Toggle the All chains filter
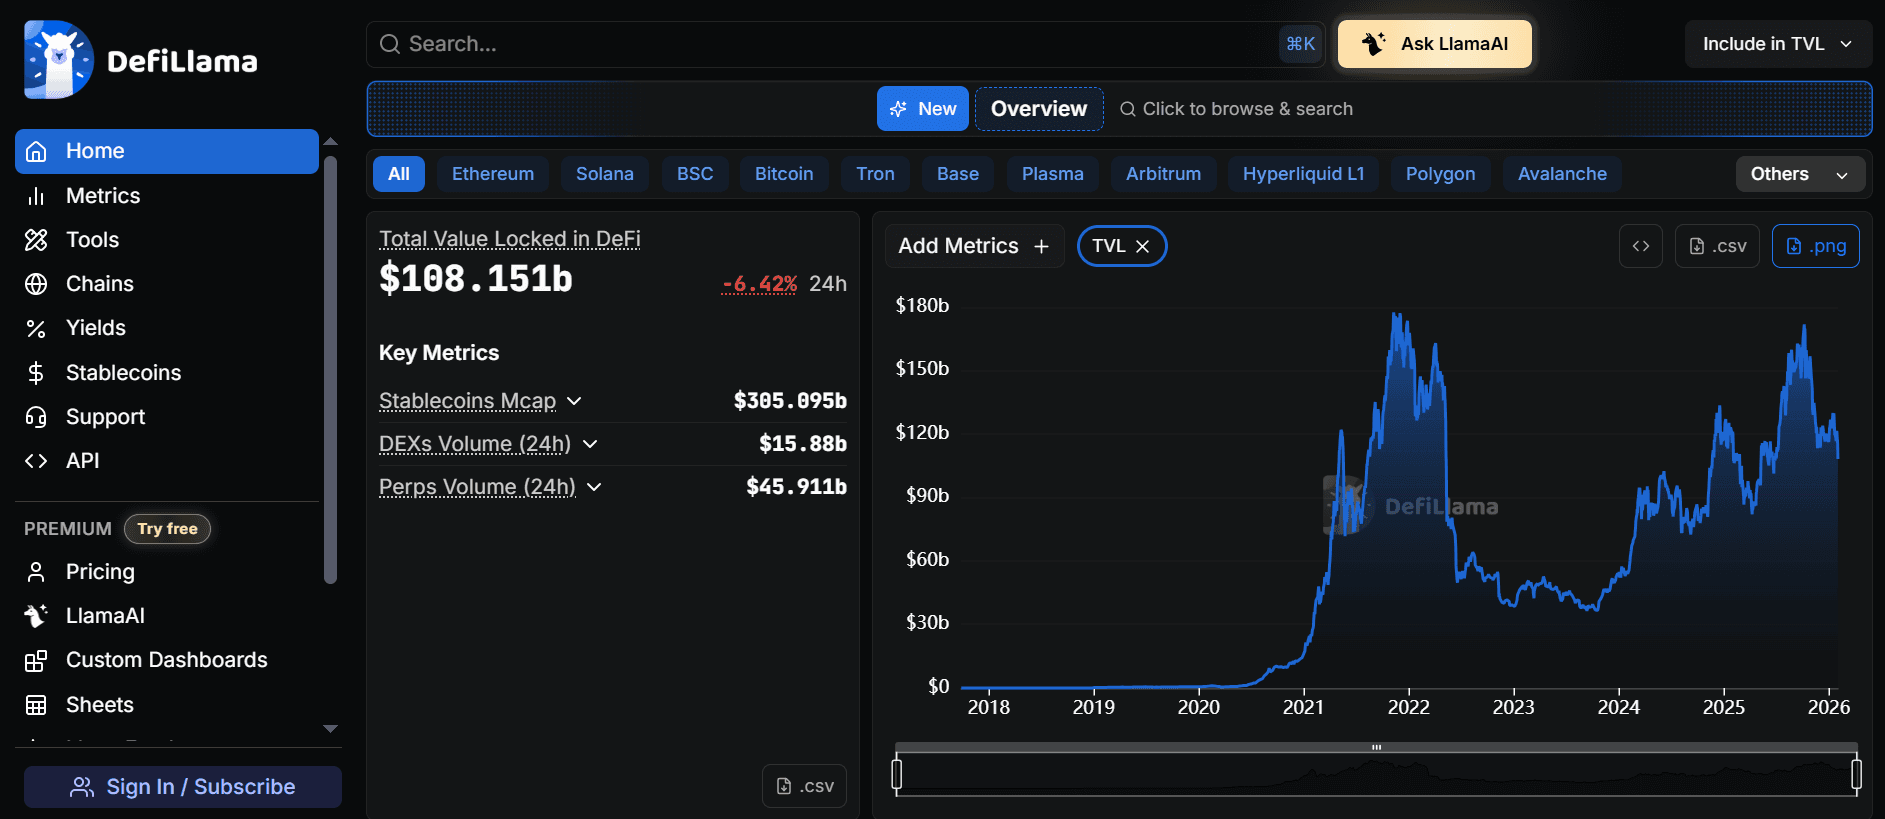This screenshot has height=819, width=1885. (399, 174)
